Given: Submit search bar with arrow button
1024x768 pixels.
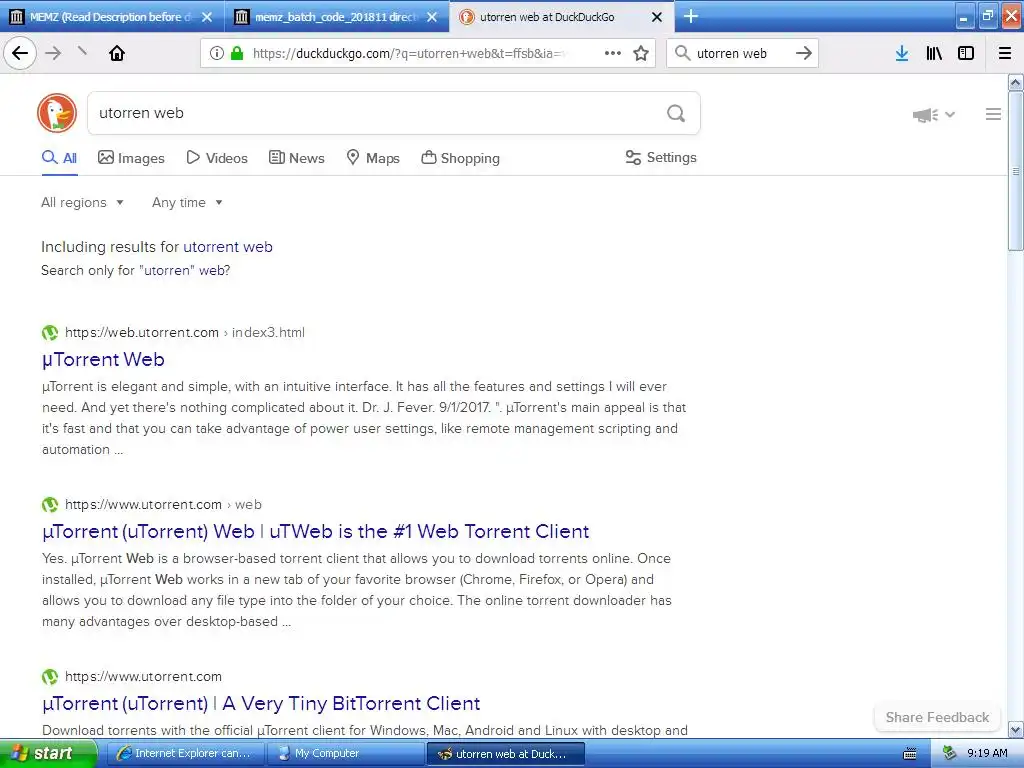Looking at the screenshot, I should coord(804,53).
